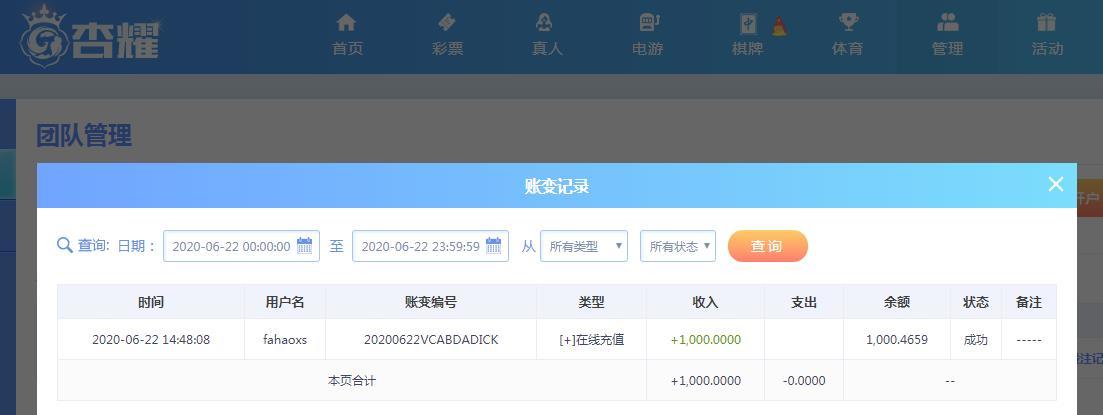The height and width of the screenshot is (415, 1103).
Task: Go to 真人 menu label
Action: pos(547,49)
